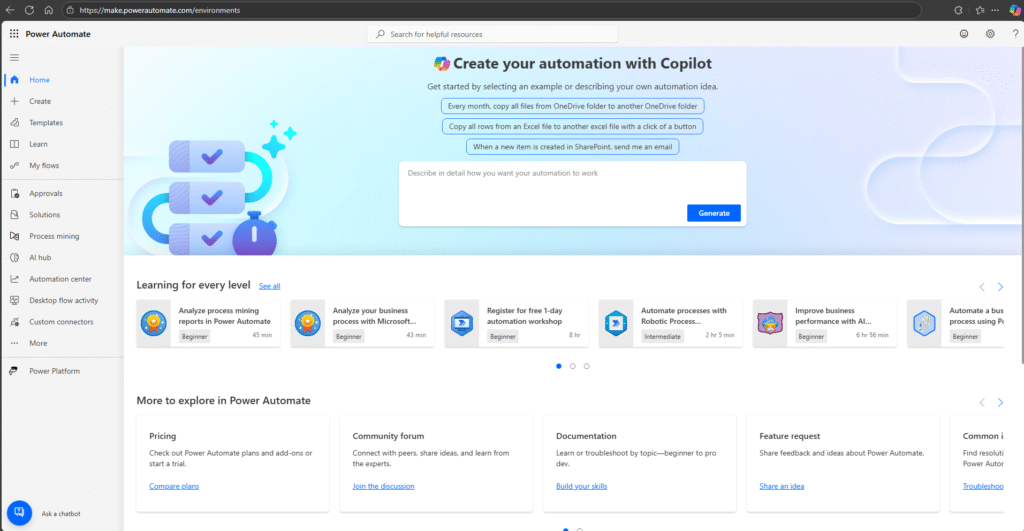
Task: Open the settings gear icon
Action: pos(990,34)
